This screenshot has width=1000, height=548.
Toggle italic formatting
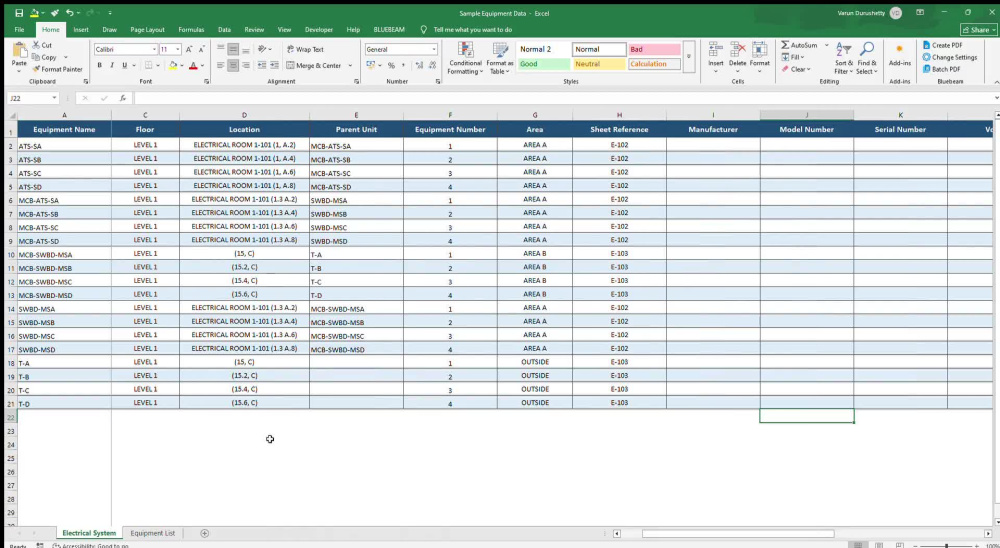(x=112, y=65)
